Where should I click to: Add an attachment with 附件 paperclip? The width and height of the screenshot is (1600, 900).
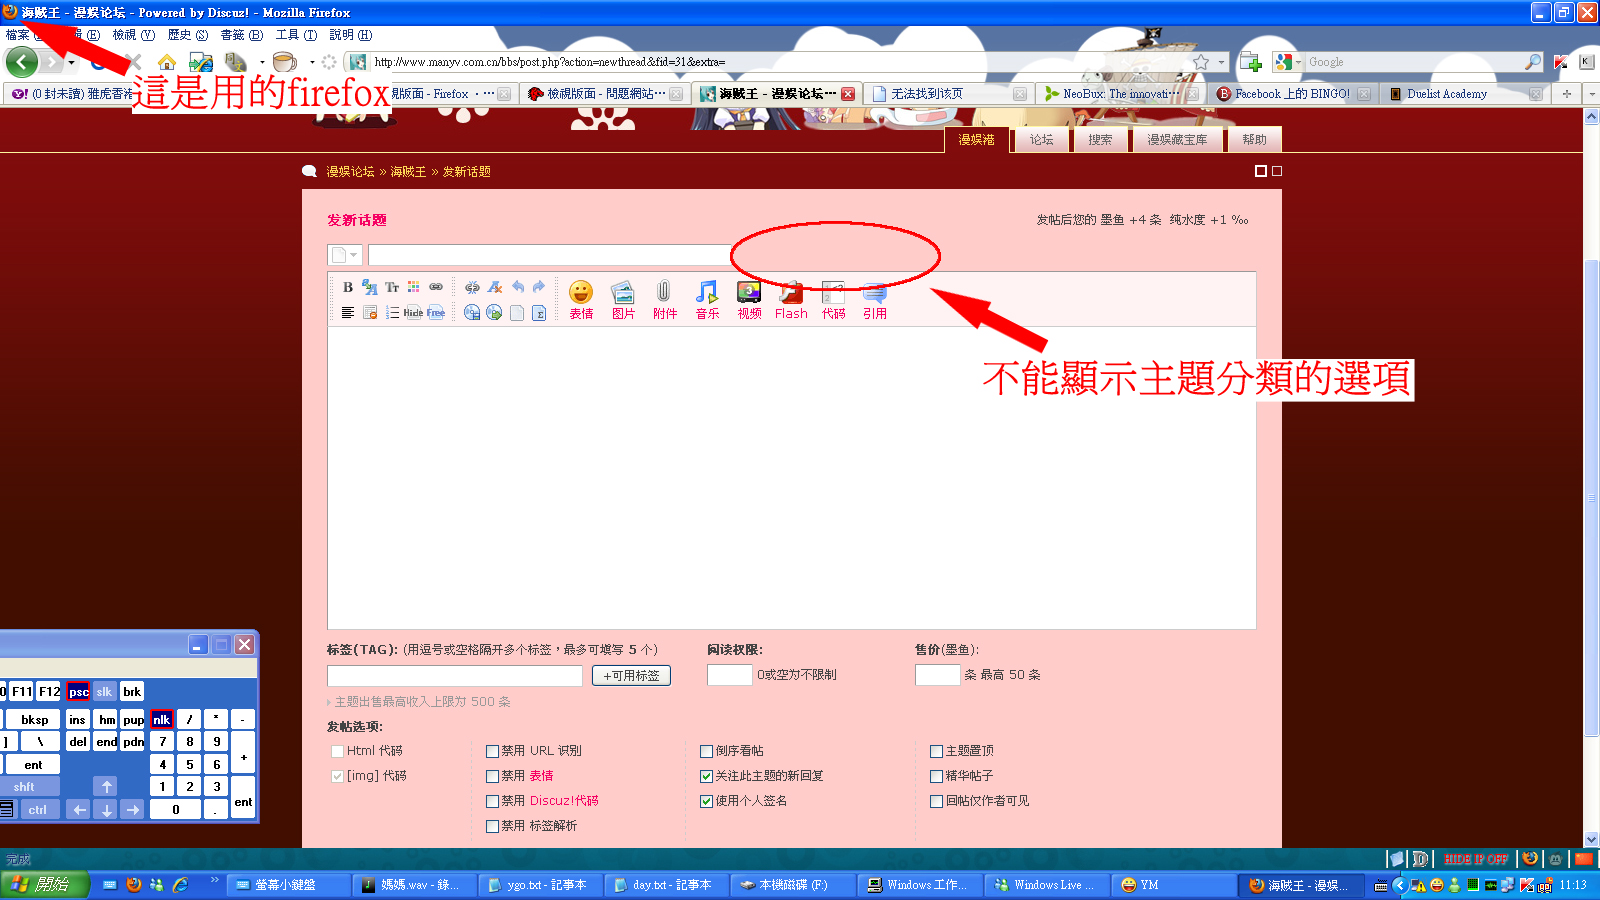coord(665,299)
